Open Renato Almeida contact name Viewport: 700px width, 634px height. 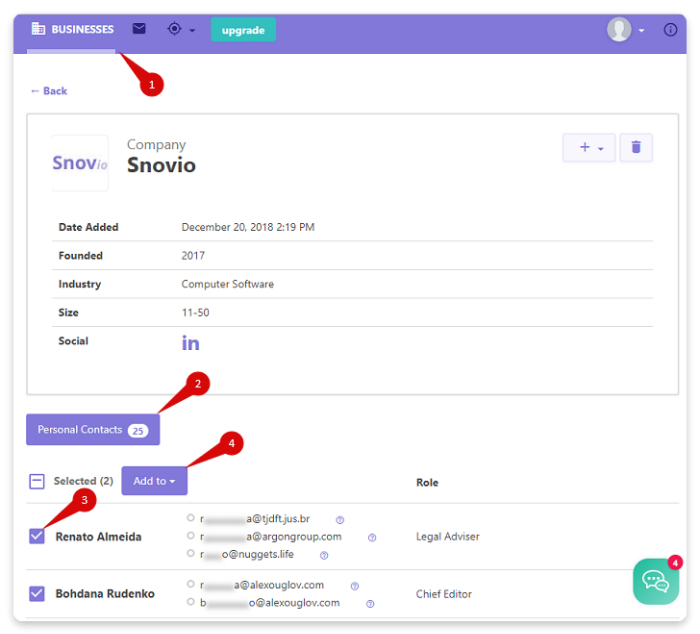[98, 537]
